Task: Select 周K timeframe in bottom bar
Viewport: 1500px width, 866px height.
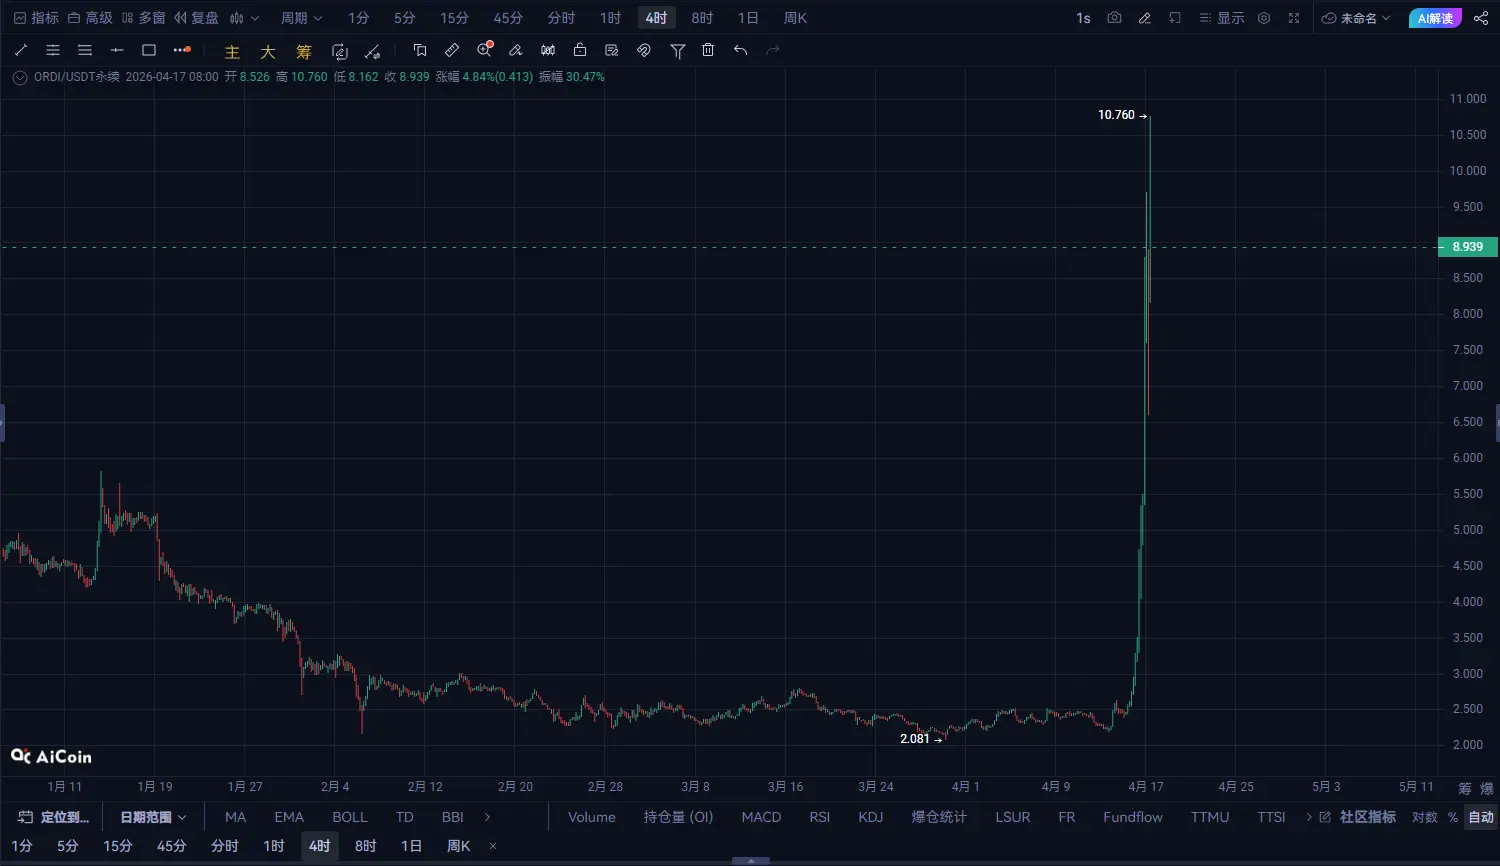Action: (x=459, y=846)
